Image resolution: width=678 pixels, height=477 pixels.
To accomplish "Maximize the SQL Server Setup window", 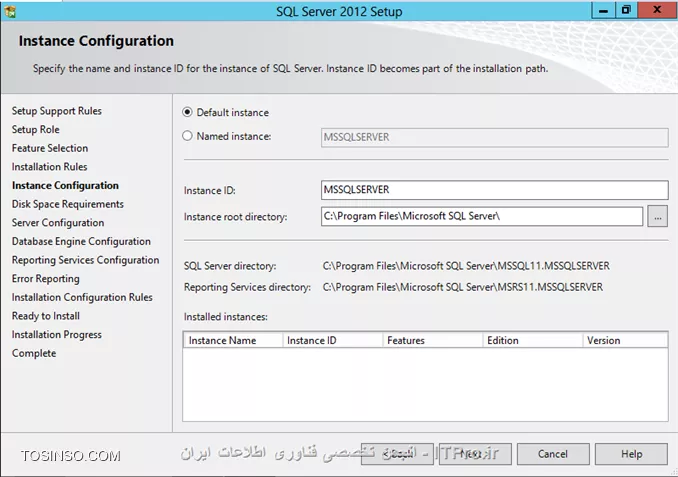I will (x=626, y=10).
